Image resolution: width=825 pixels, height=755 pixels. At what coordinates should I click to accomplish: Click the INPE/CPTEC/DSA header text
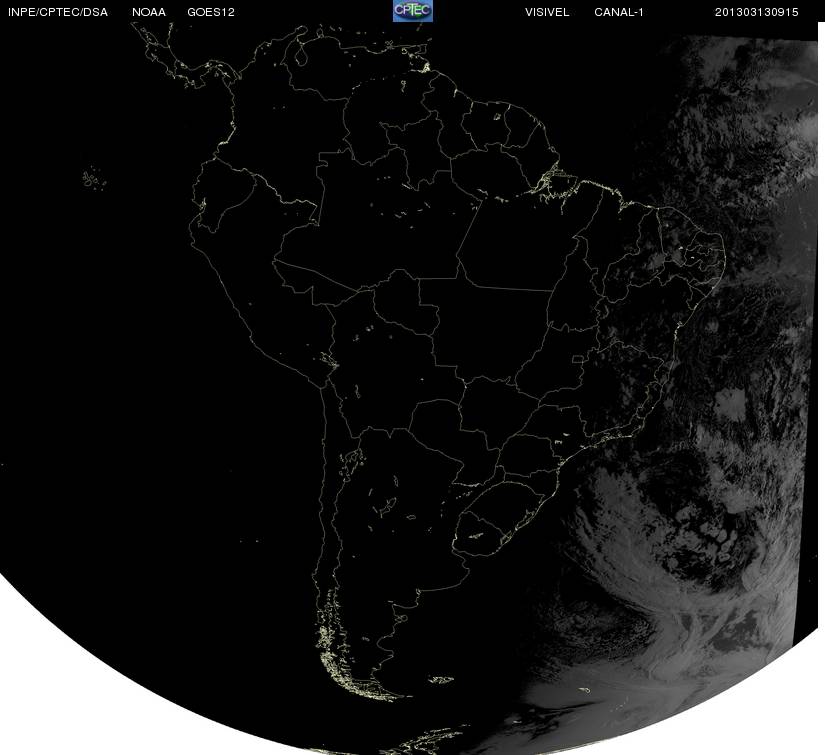coord(58,12)
